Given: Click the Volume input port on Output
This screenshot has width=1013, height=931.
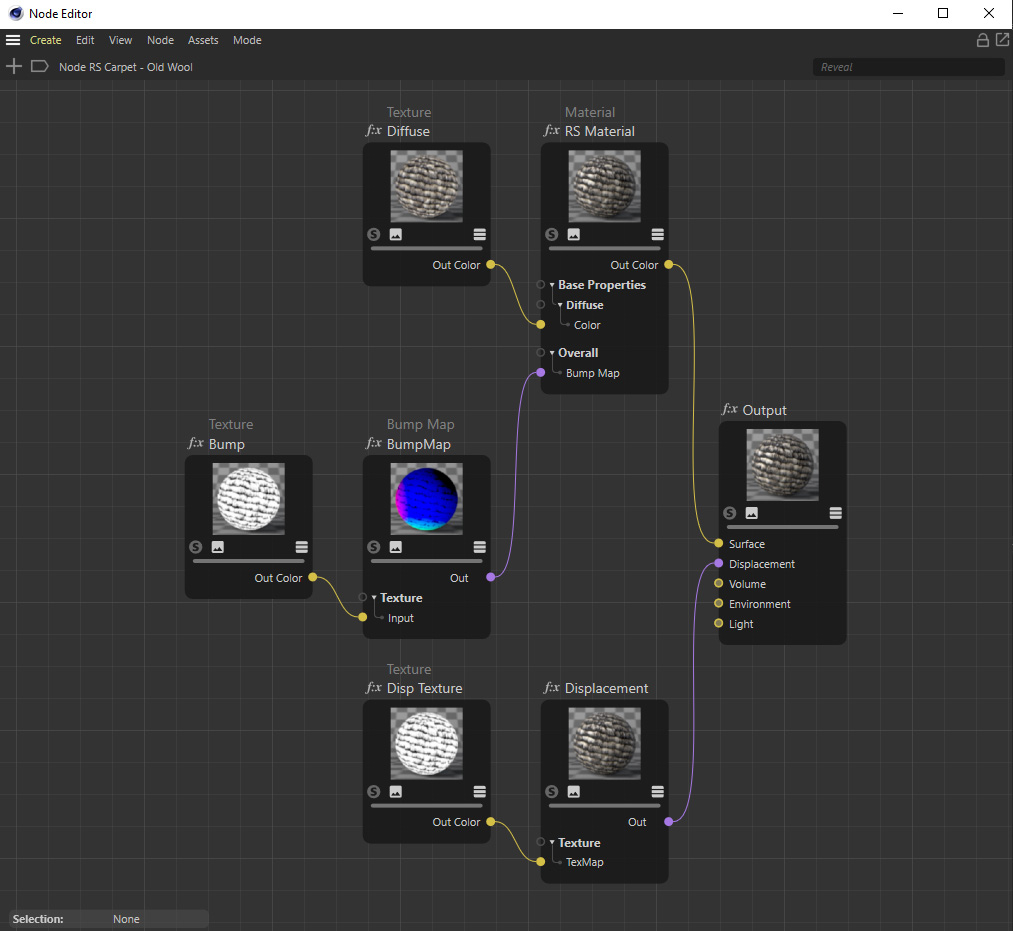Looking at the screenshot, I should (718, 584).
